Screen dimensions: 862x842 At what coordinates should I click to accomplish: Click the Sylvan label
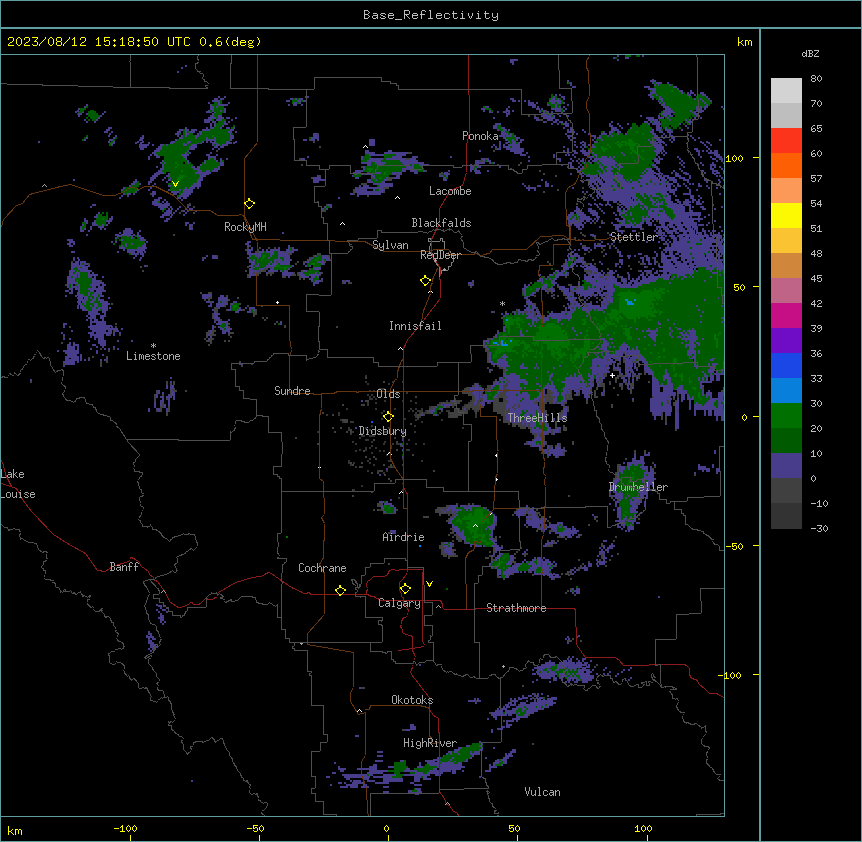coord(390,245)
